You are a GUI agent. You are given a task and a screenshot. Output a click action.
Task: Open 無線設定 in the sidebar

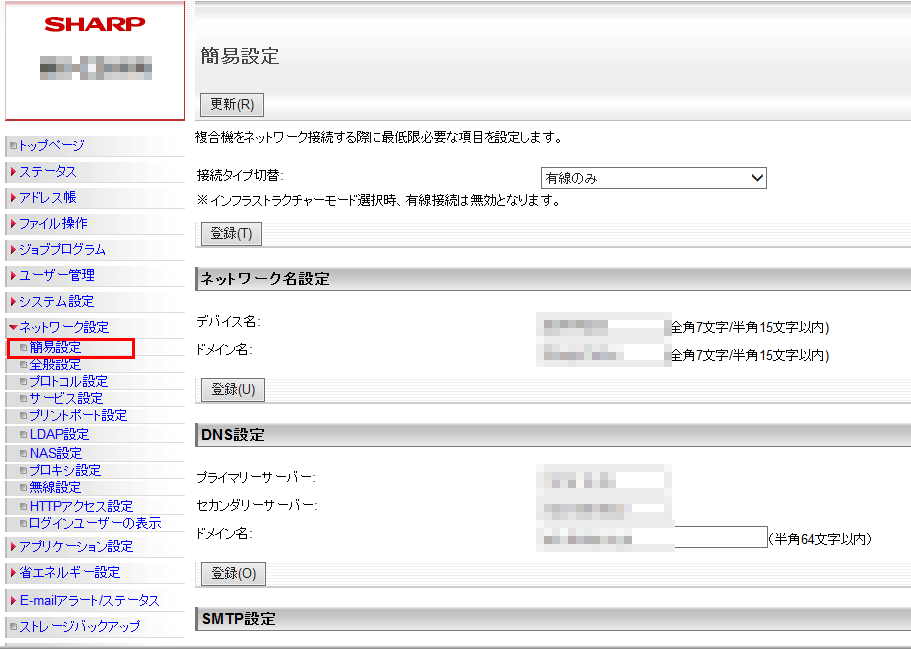point(55,487)
